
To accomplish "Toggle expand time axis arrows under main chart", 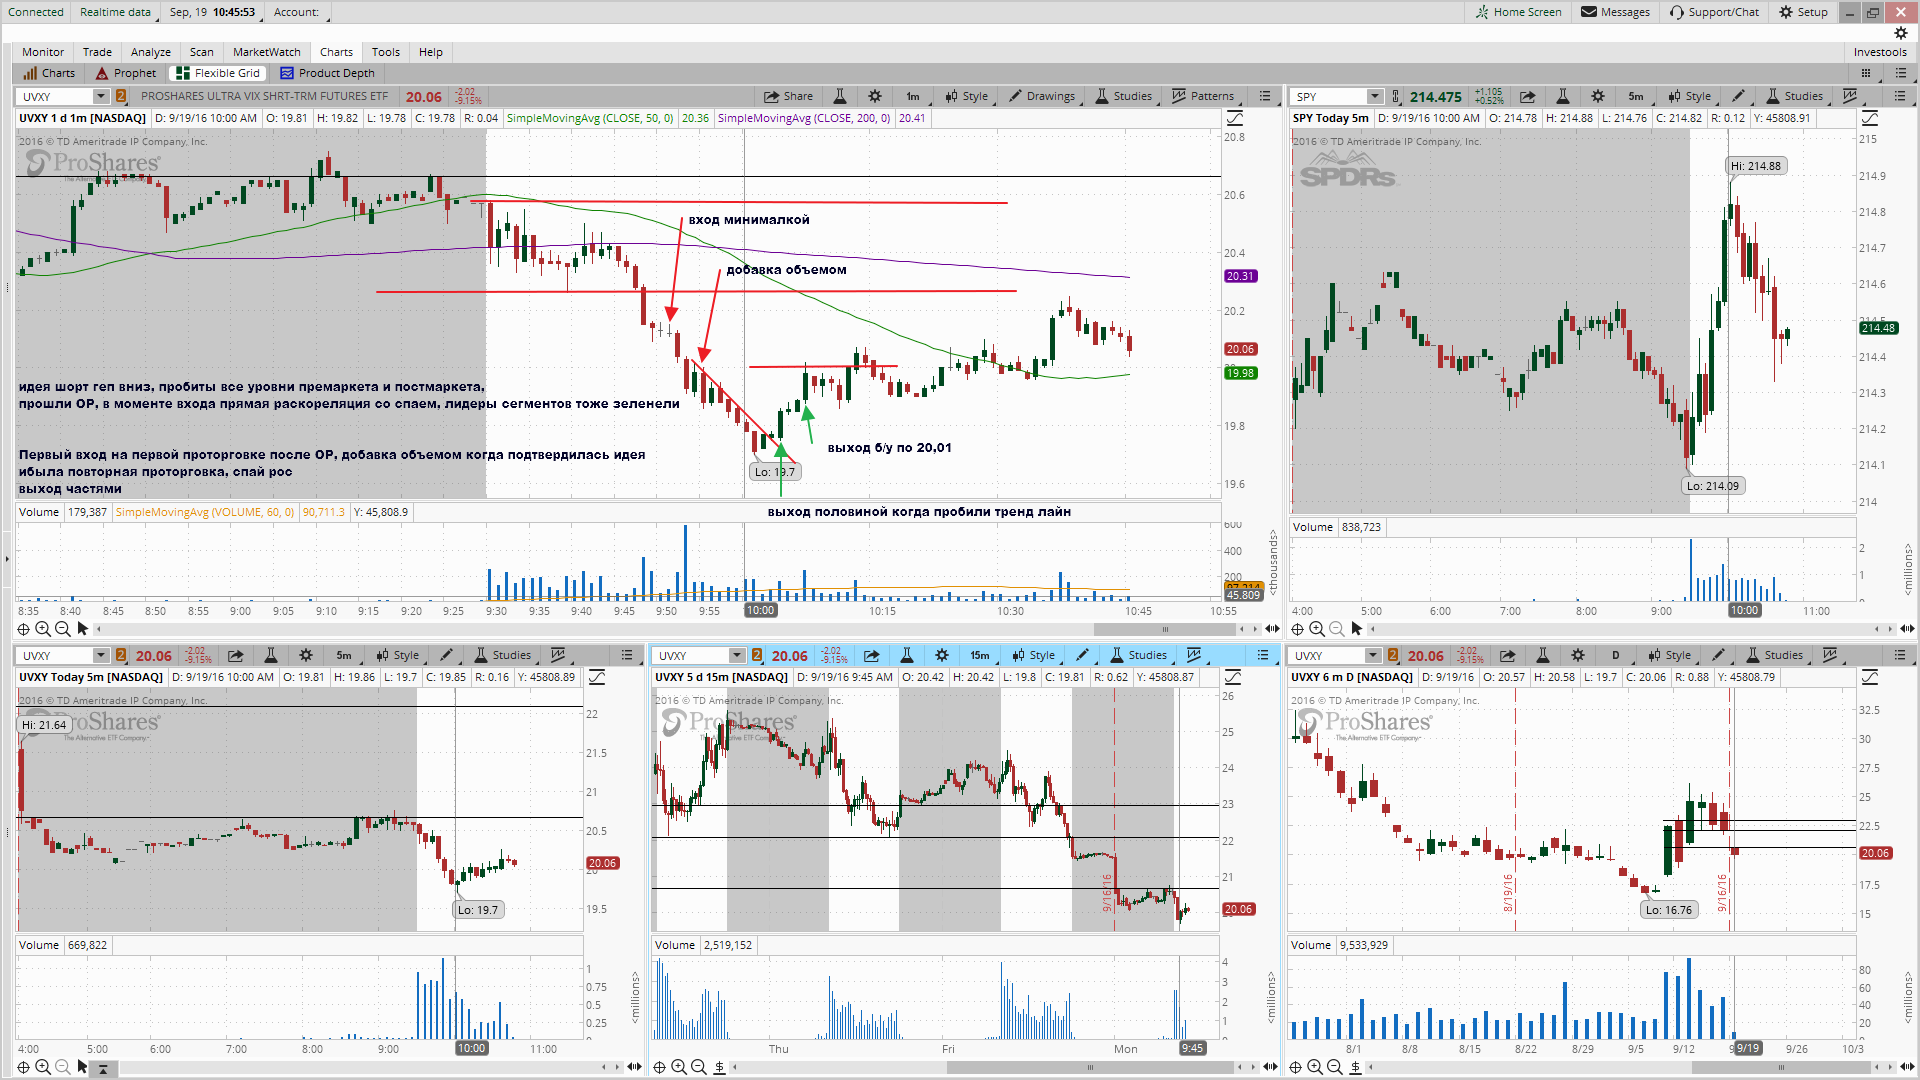I will [1272, 629].
